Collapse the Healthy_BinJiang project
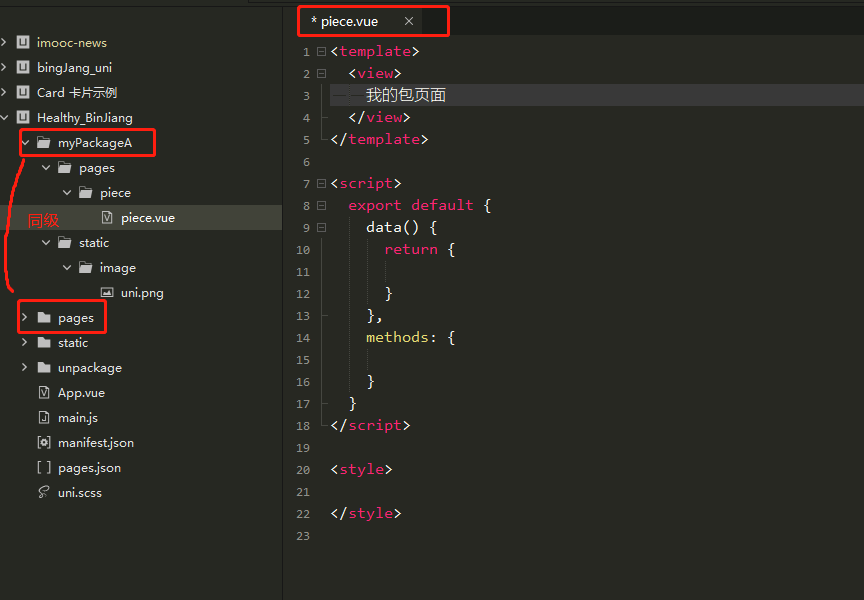Image resolution: width=864 pixels, height=600 pixels. click(4, 117)
